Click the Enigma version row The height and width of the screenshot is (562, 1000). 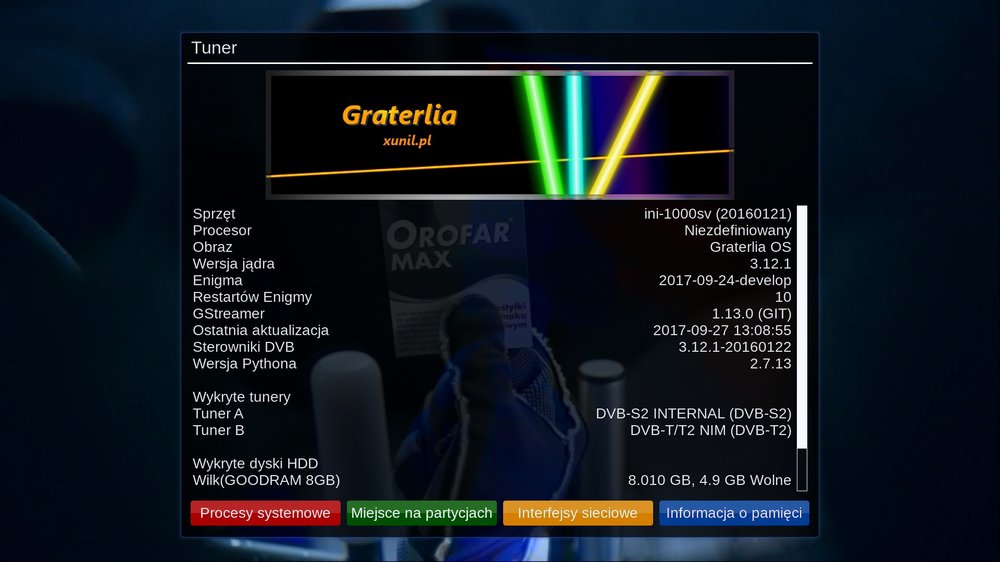492,280
